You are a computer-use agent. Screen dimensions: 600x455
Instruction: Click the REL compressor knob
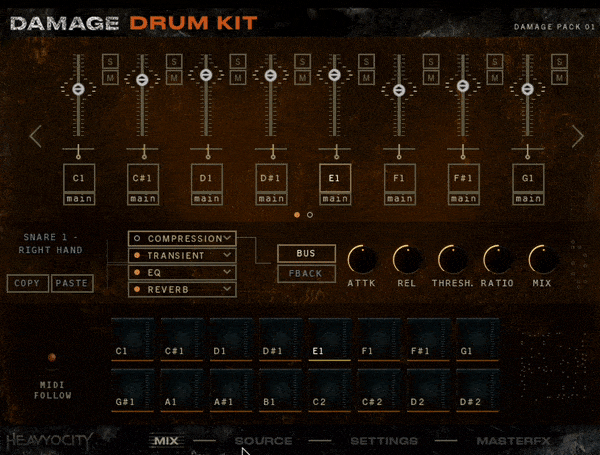407,260
